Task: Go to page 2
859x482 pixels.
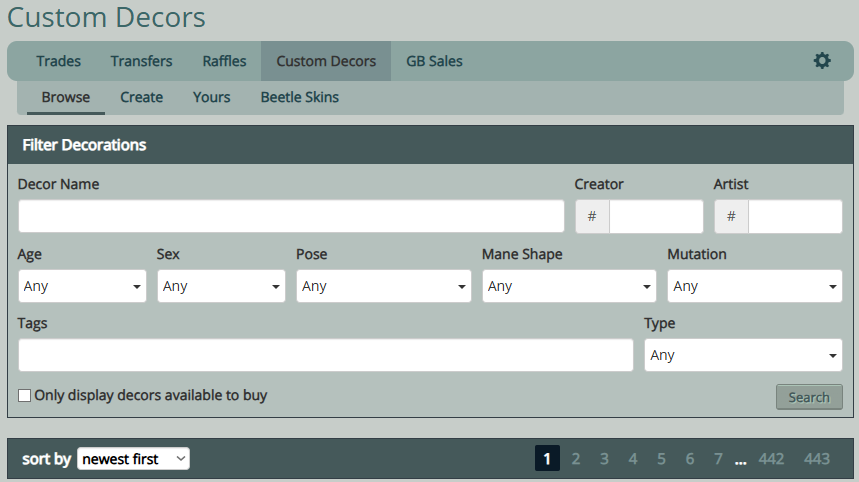Action: [x=576, y=458]
